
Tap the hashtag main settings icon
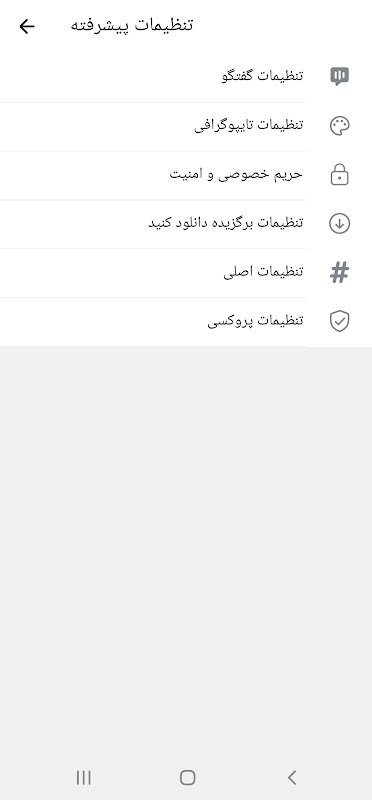339,272
